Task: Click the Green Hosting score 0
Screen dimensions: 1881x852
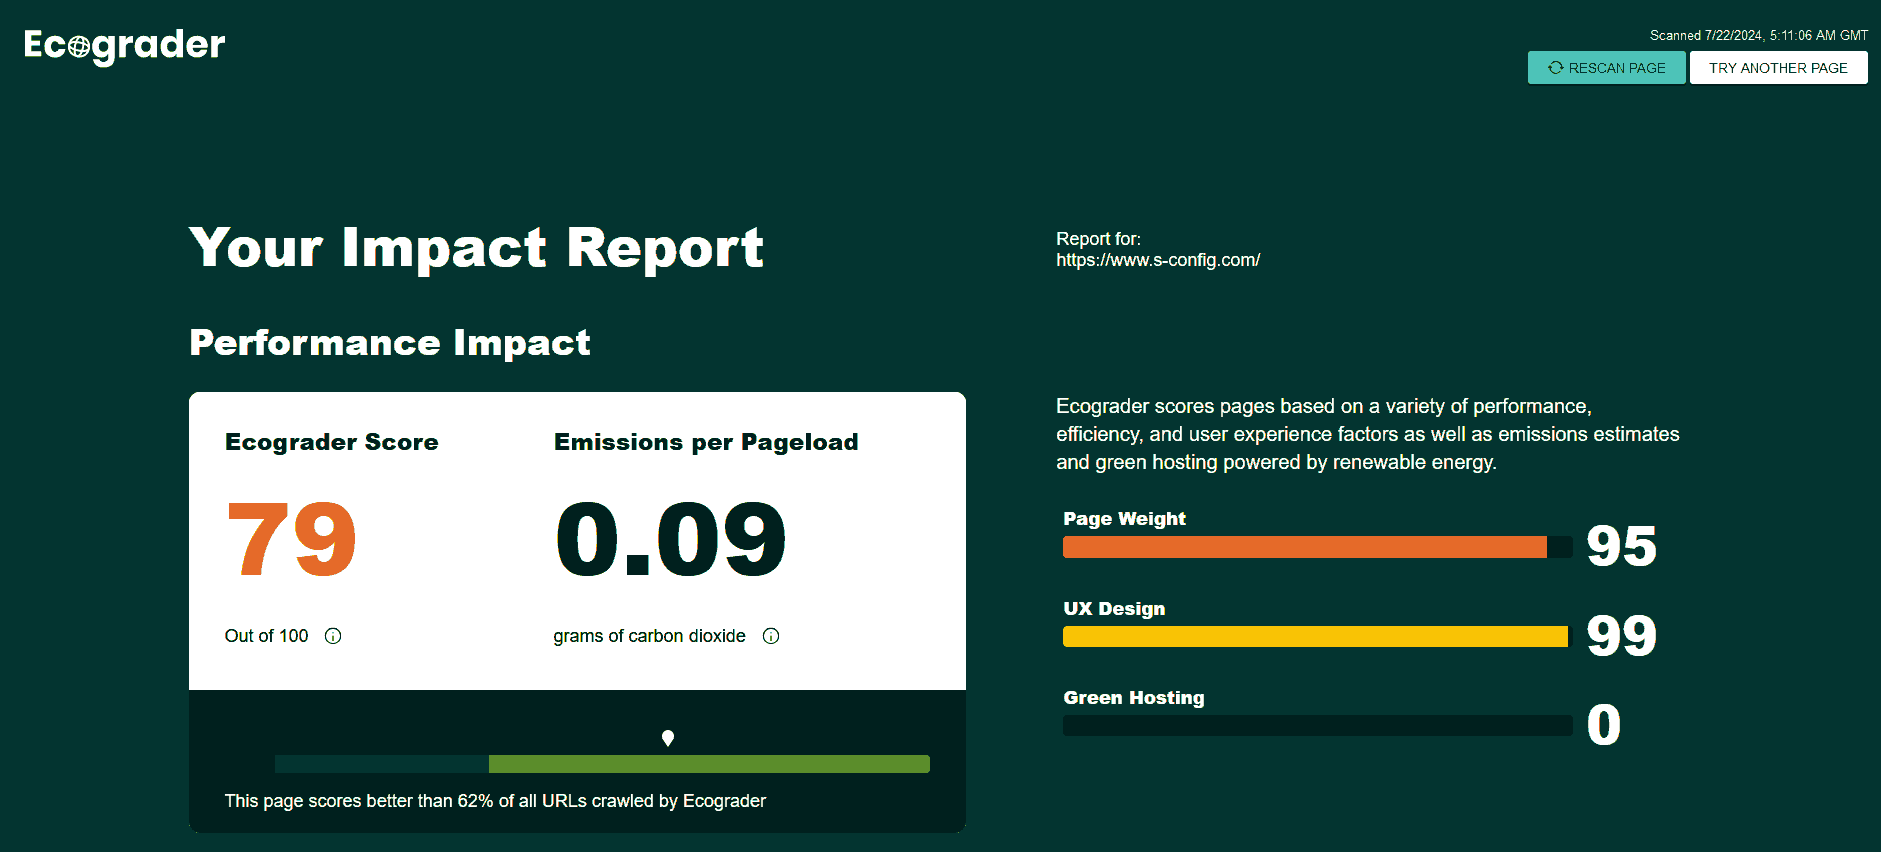Action: point(1604,725)
